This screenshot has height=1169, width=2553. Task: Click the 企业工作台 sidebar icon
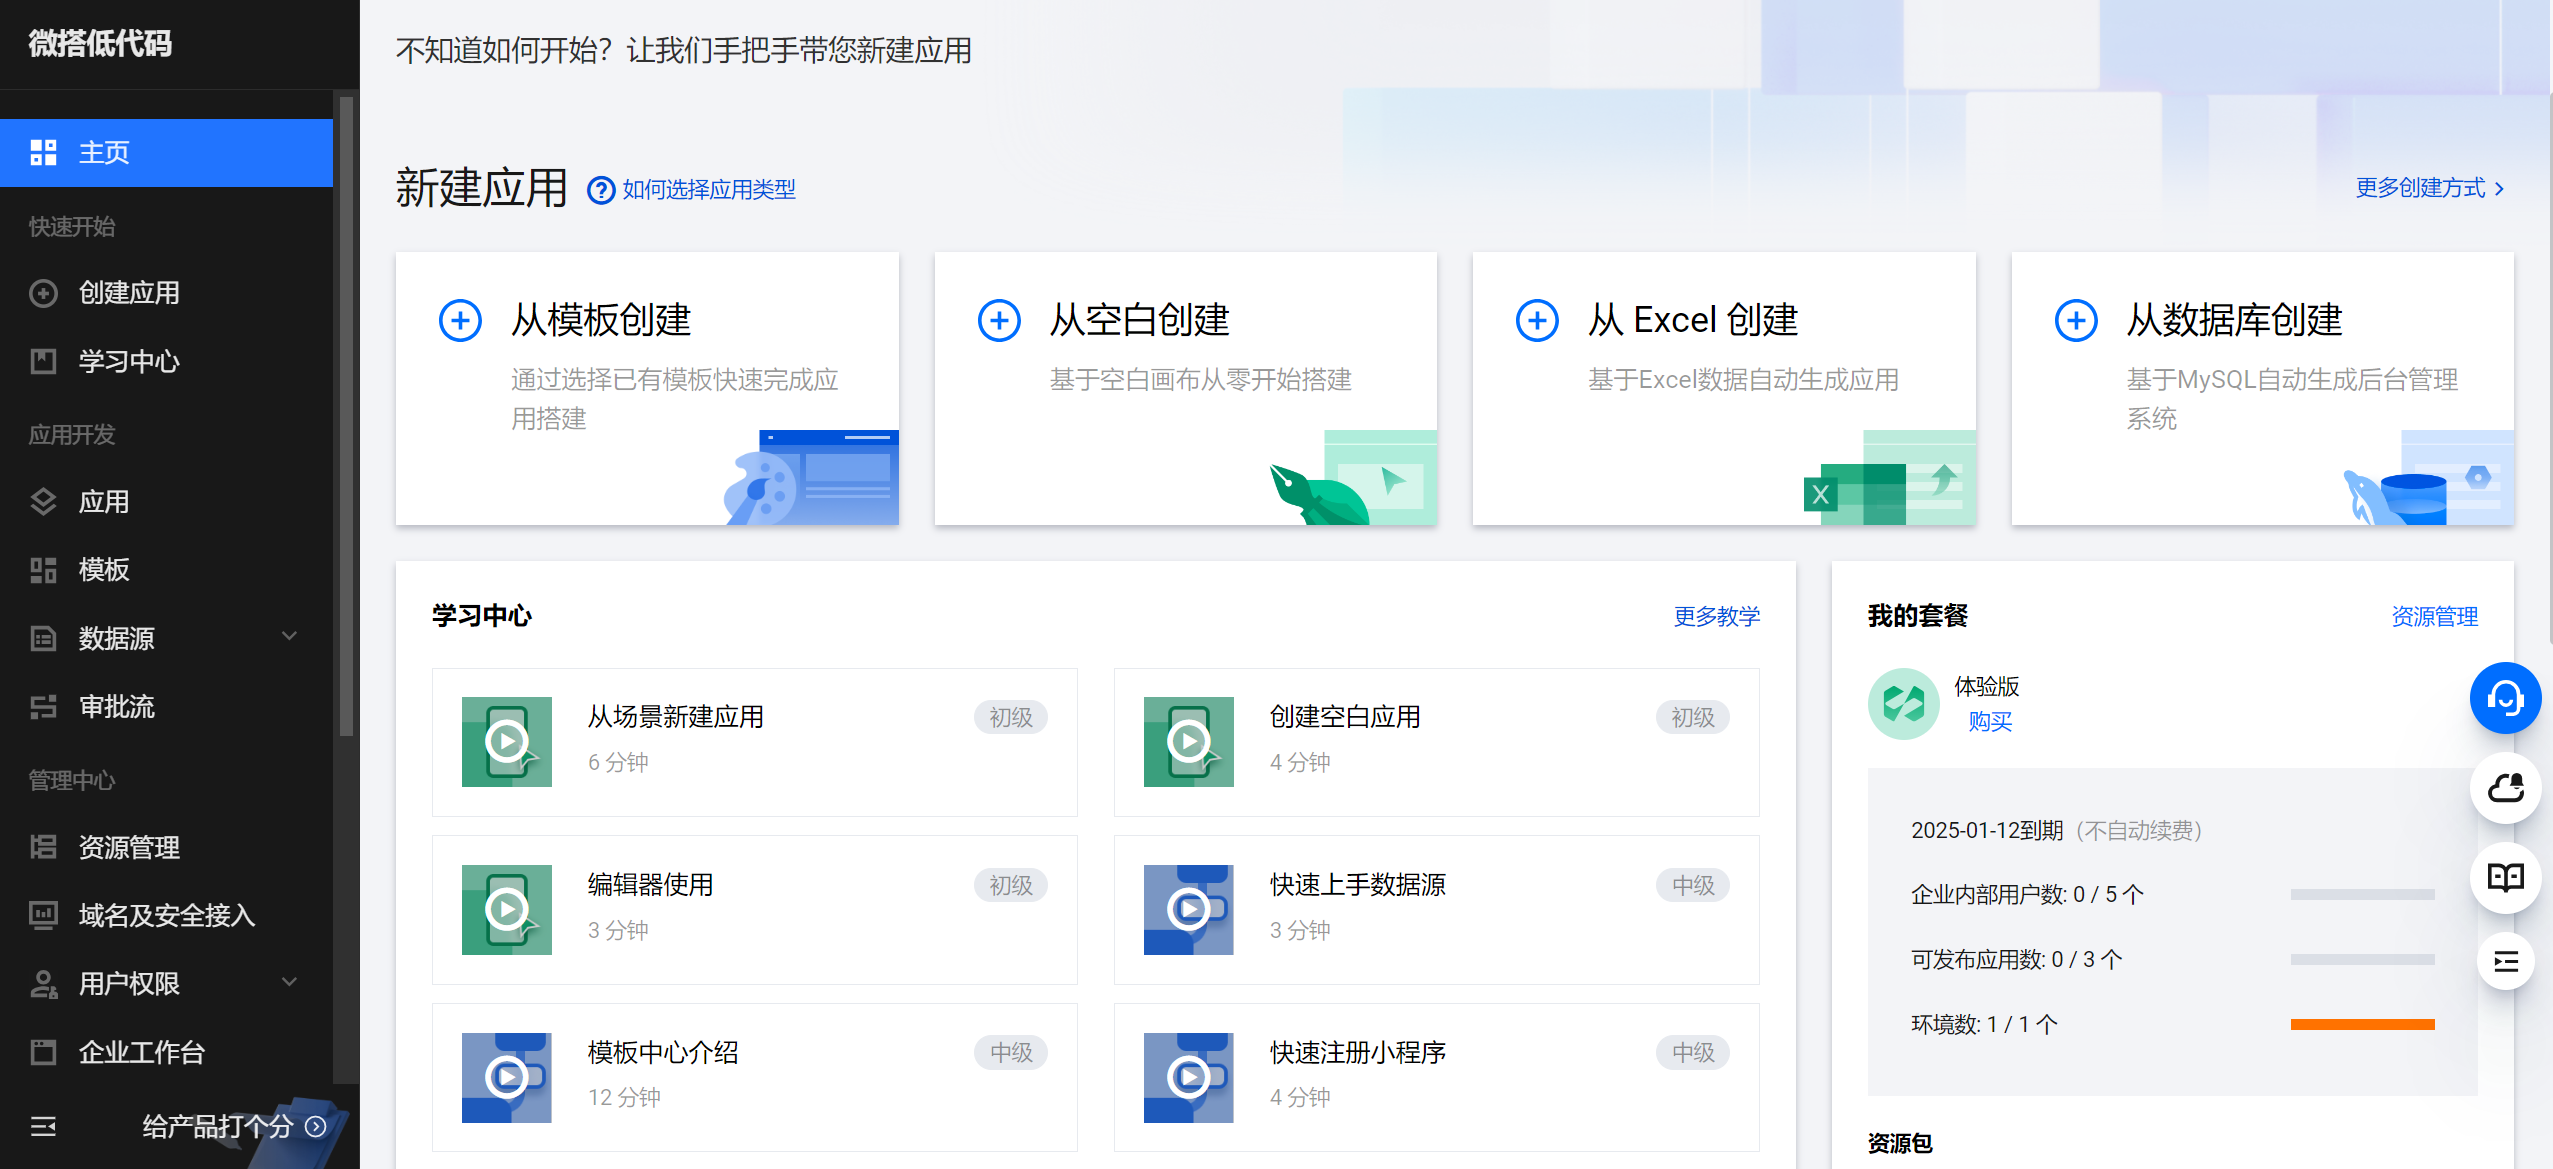pyautogui.click(x=43, y=1052)
